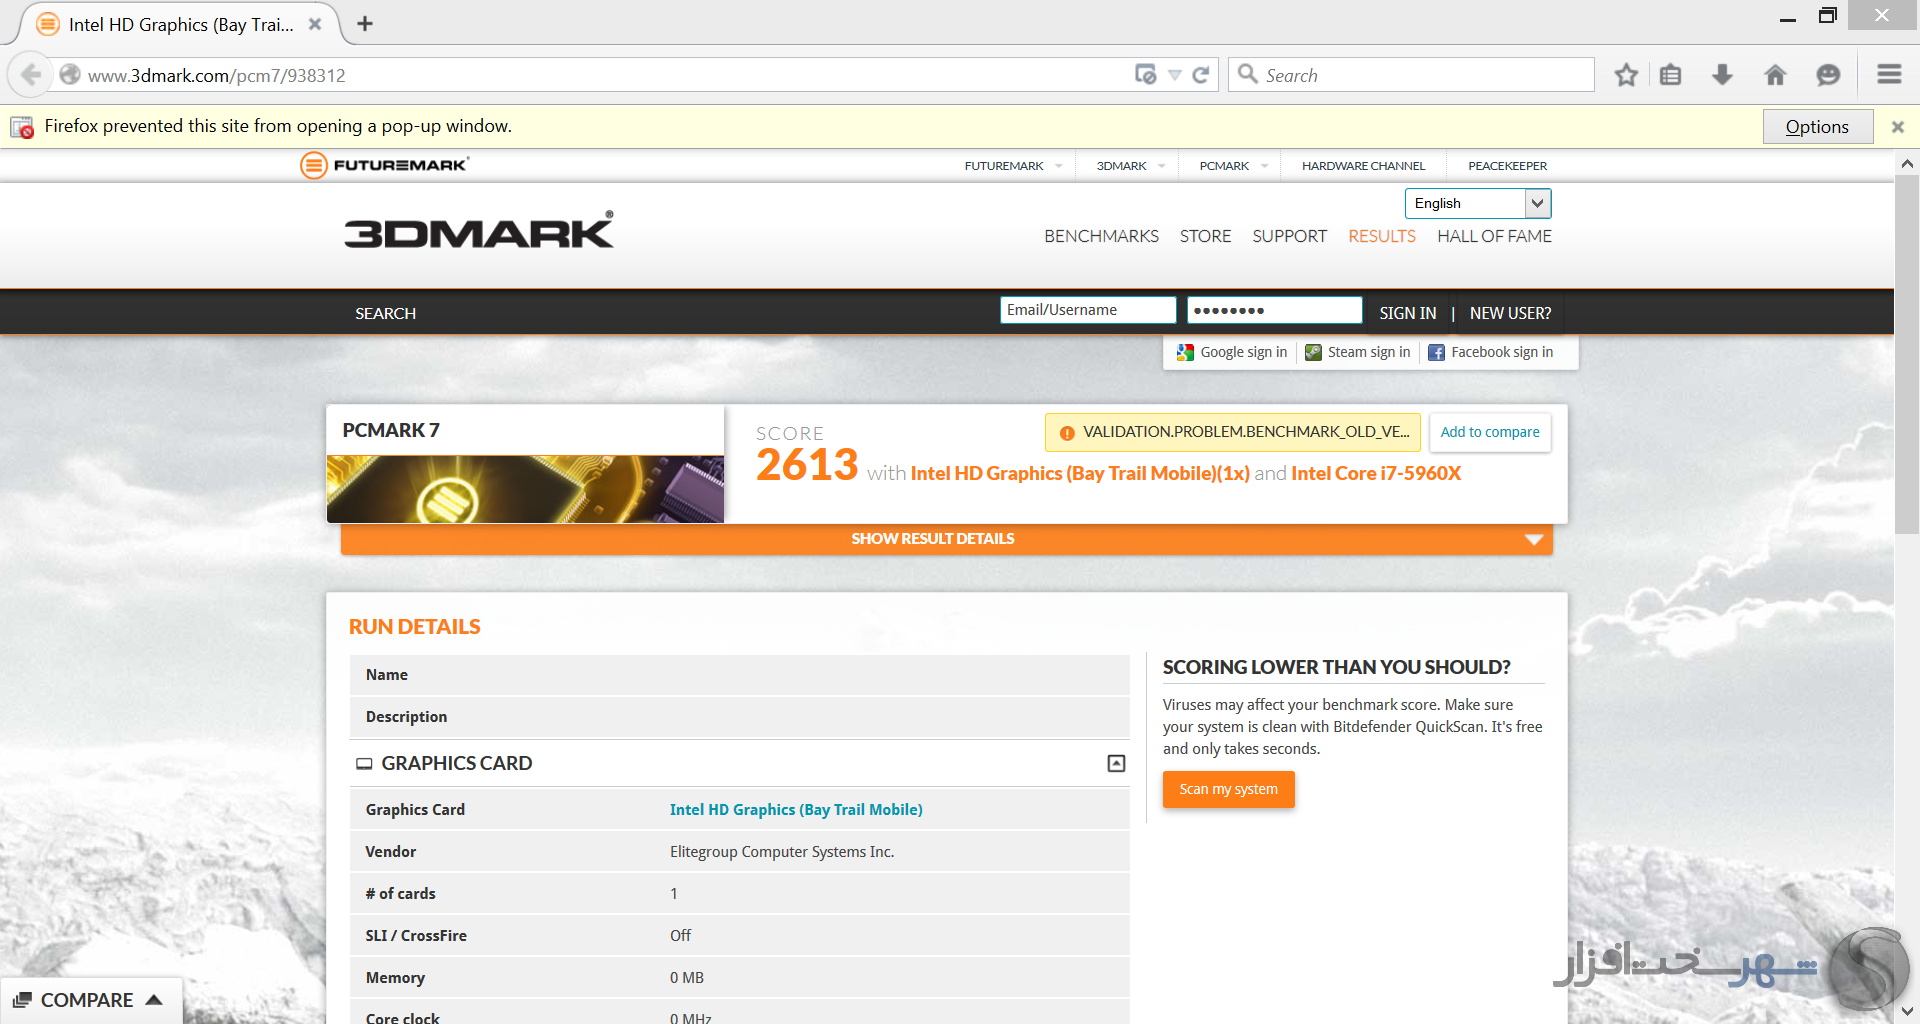Click NEW USER? link
The height and width of the screenshot is (1024, 1920).
(x=1510, y=313)
